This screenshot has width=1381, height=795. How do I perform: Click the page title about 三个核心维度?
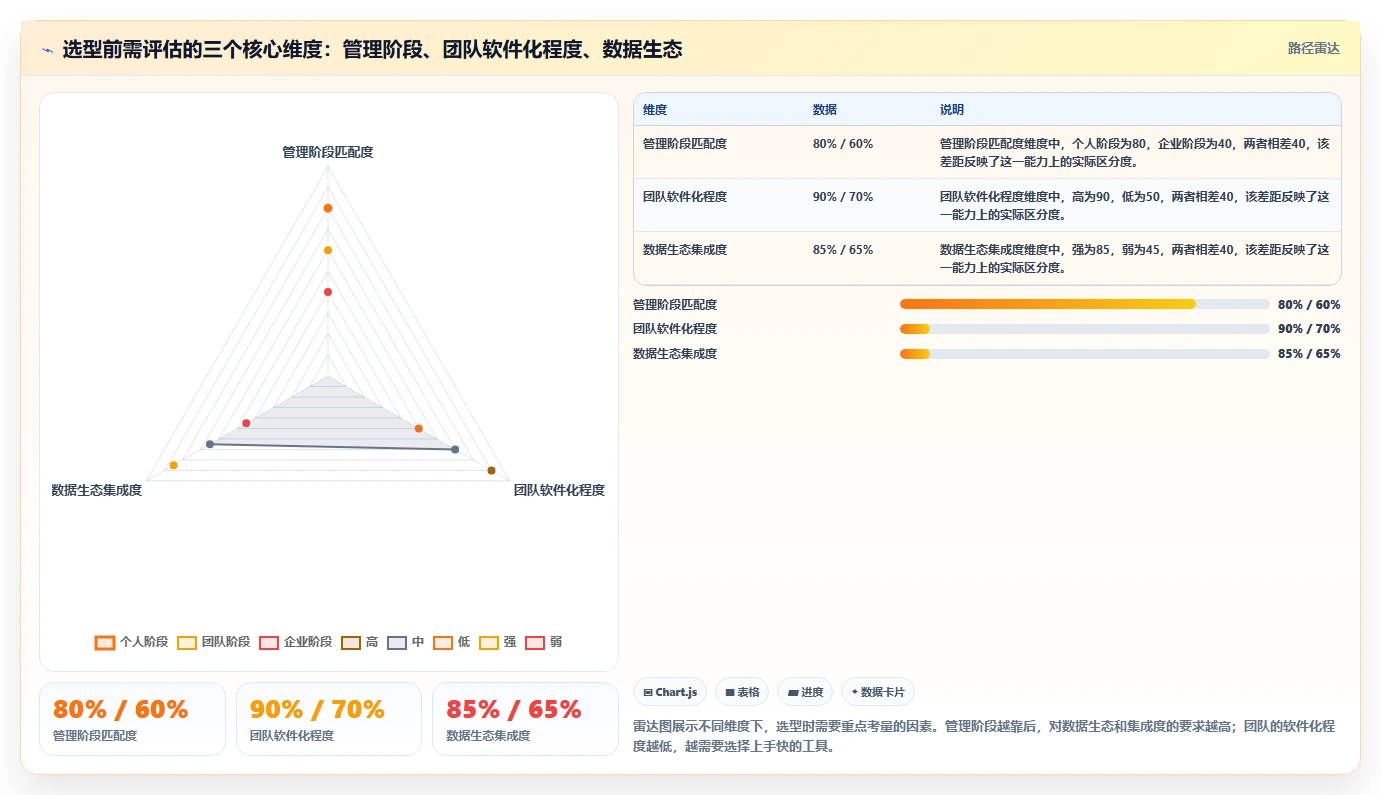(x=372, y=49)
